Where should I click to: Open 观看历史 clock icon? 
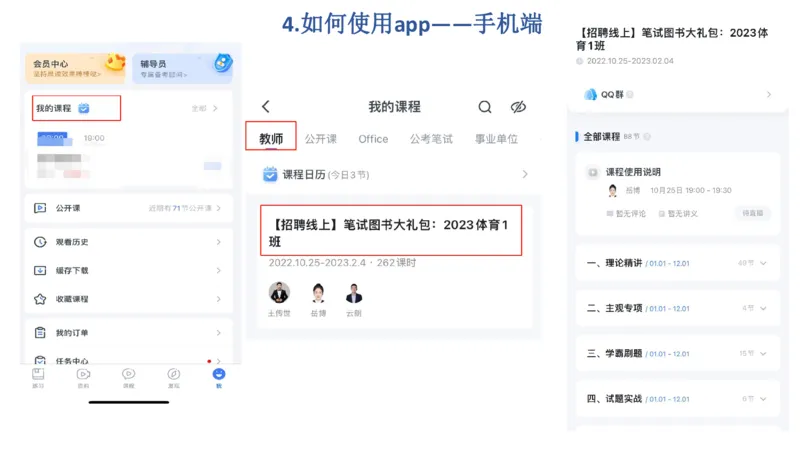[40, 242]
